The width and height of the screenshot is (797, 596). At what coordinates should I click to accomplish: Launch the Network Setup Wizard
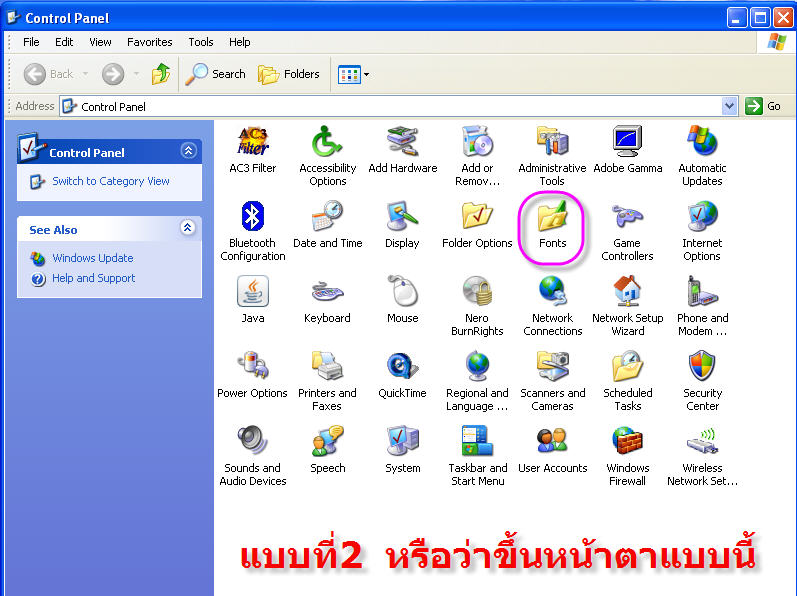(x=628, y=306)
